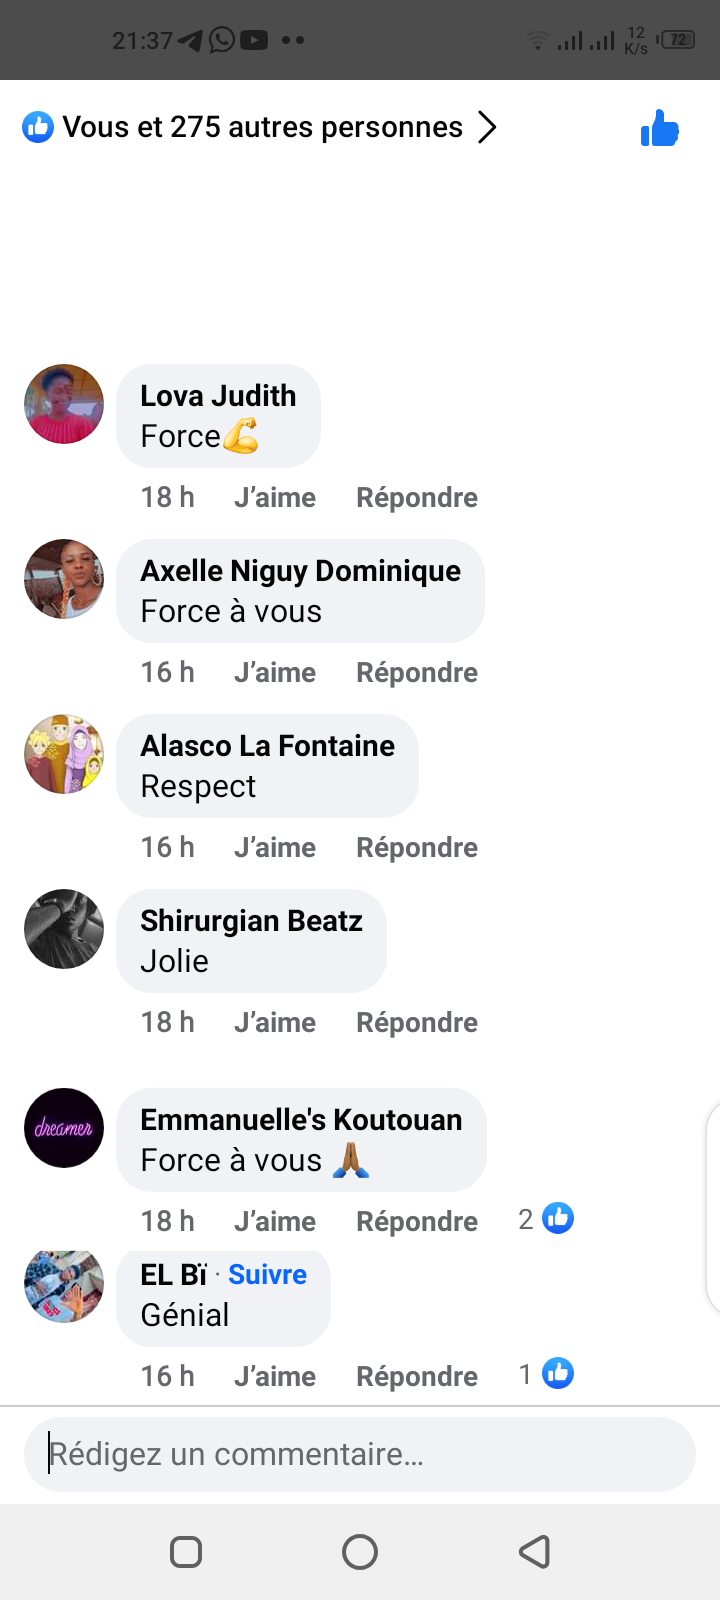Screen dimensions: 720x1600
Task: Tap Emmanuelle's Koutouan dreamer avatar
Action: pos(64,1128)
